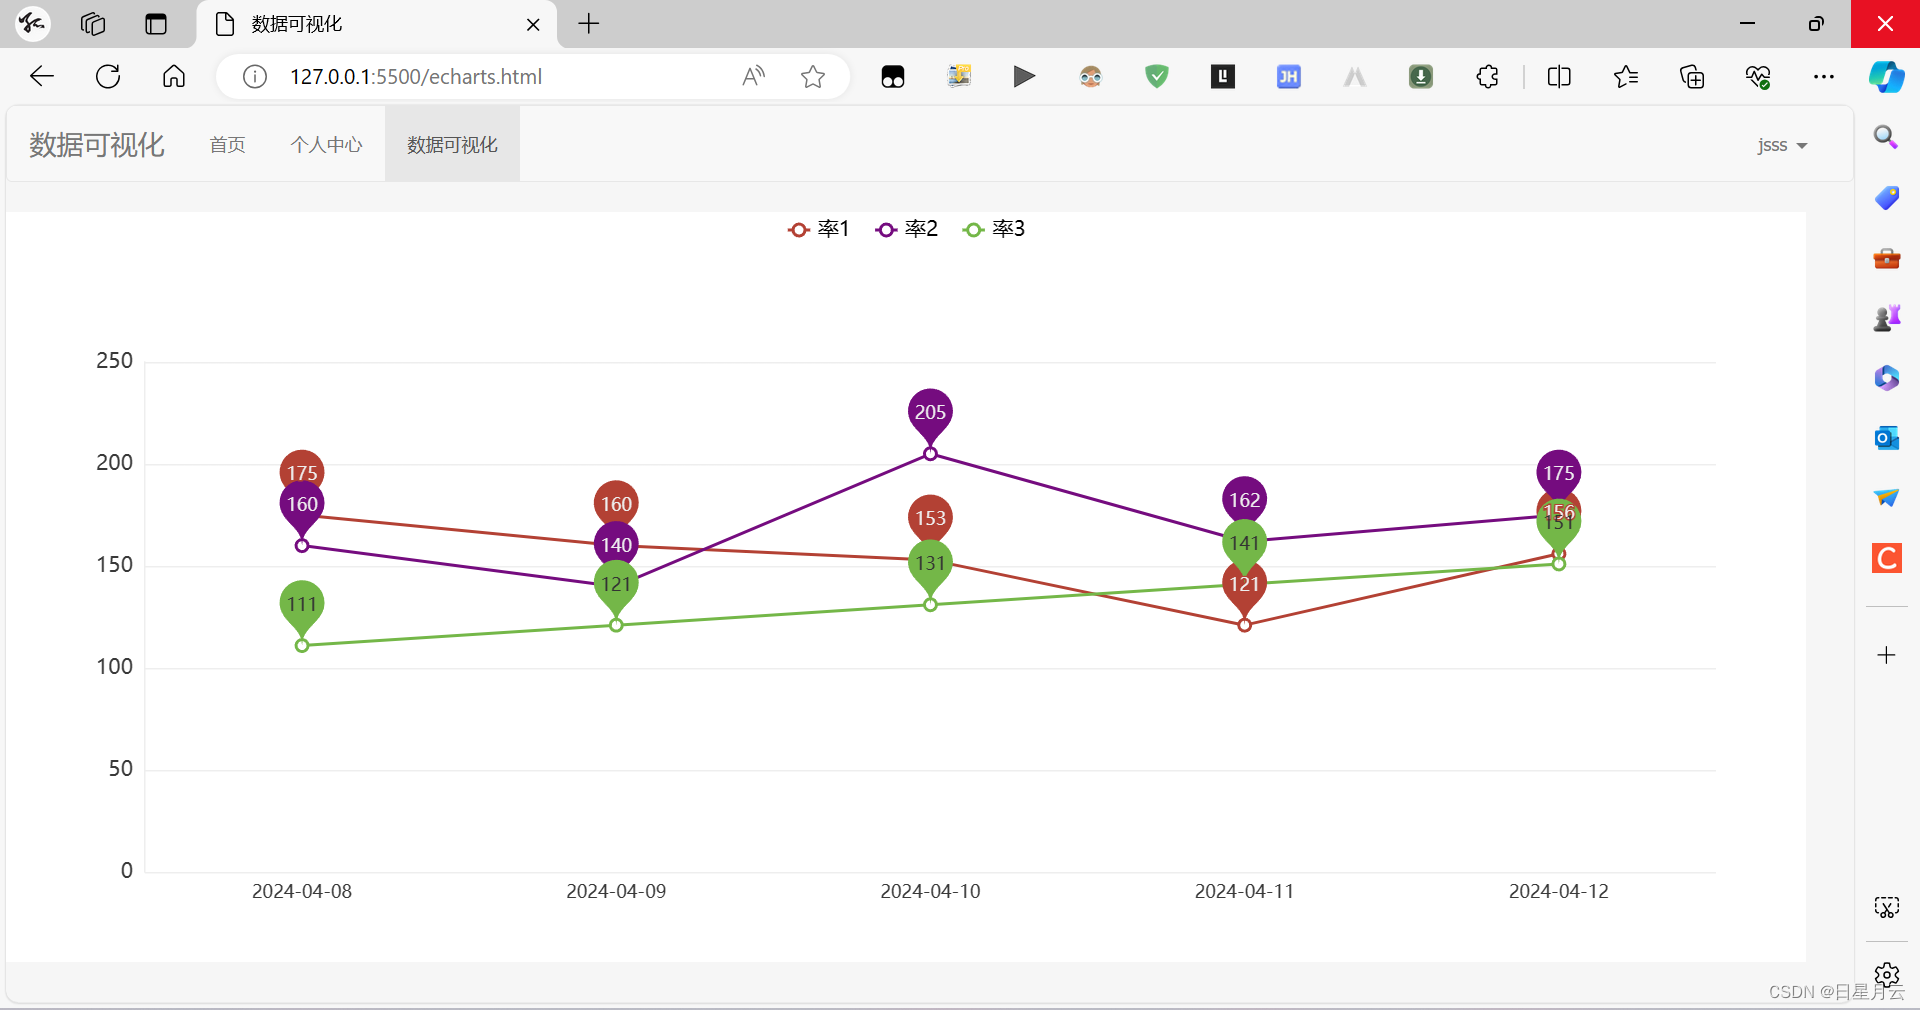Click the purple 140 marker pin

(x=616, y=544)
